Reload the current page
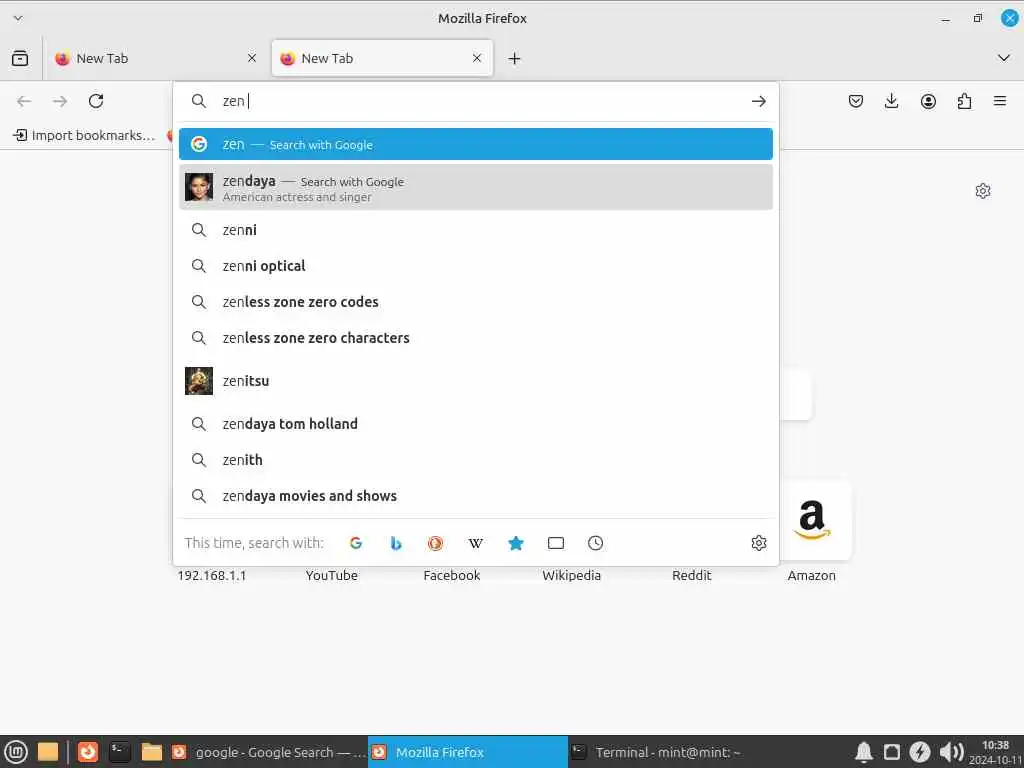The height and width of the screenshot is (768, 1024). (96, 101)
